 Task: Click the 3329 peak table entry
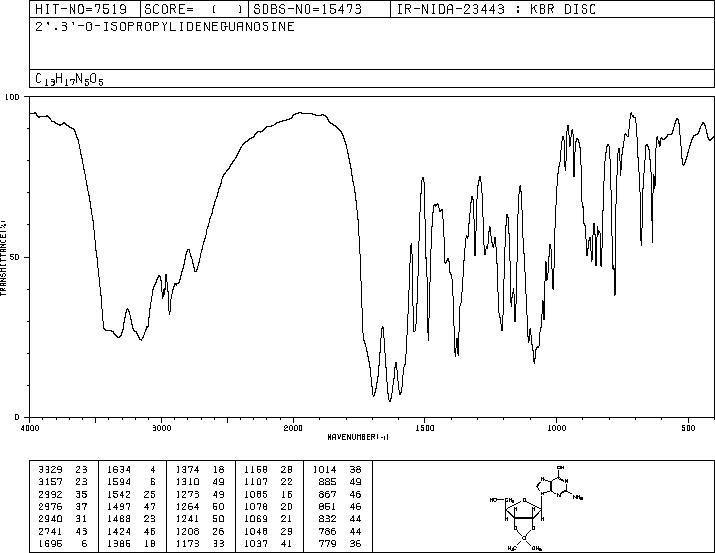point(50,469)
